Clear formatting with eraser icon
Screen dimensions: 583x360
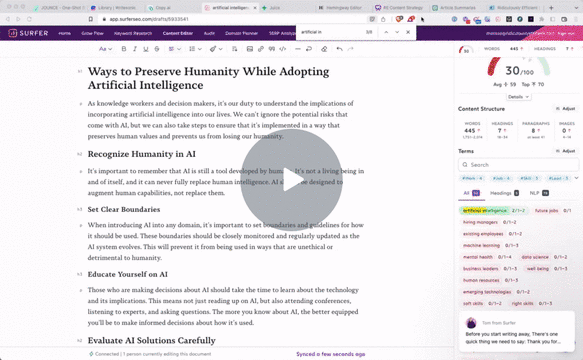(x=324, y=49)
